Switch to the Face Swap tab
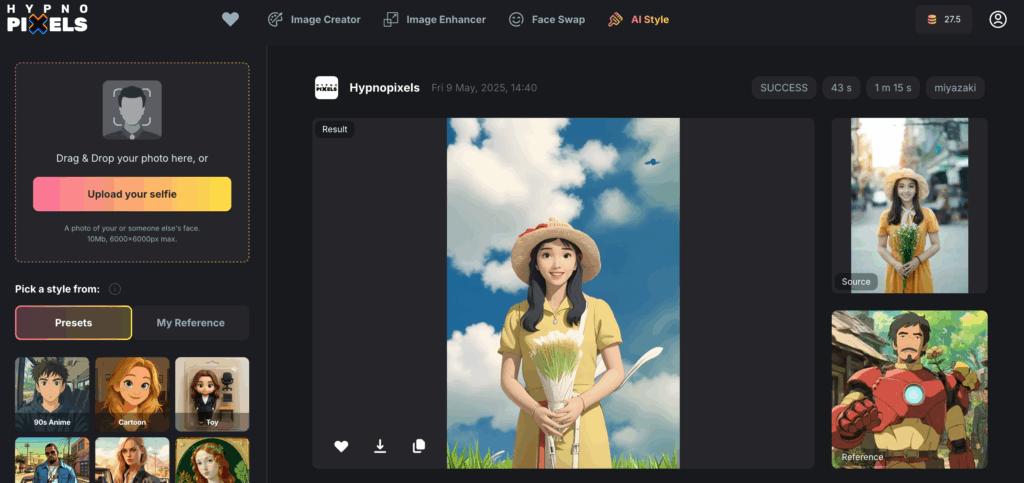 point(547,20)
